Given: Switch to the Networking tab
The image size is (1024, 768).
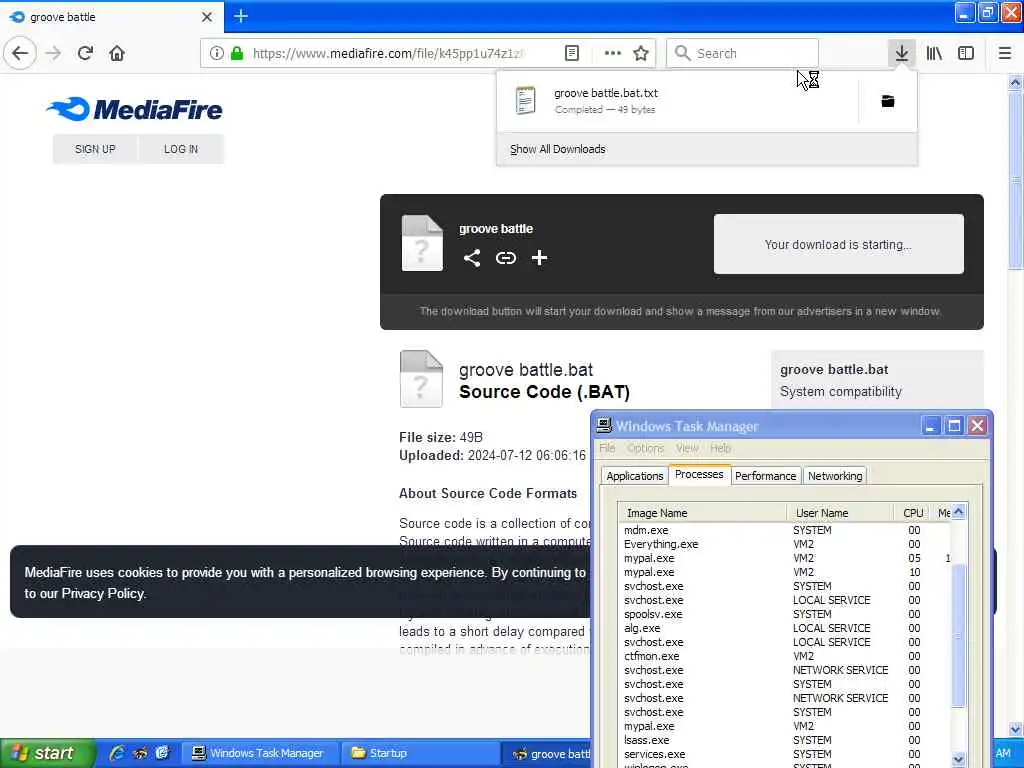Looking at the screenshot, I should point(835,476).
